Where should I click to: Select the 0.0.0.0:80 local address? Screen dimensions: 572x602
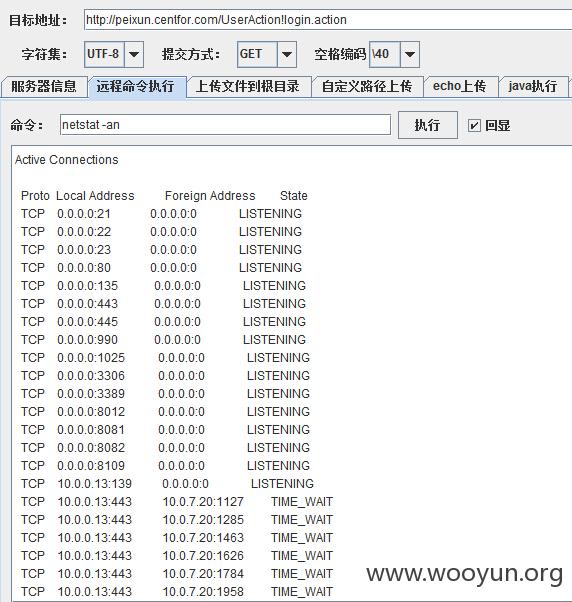pos(84,268)
